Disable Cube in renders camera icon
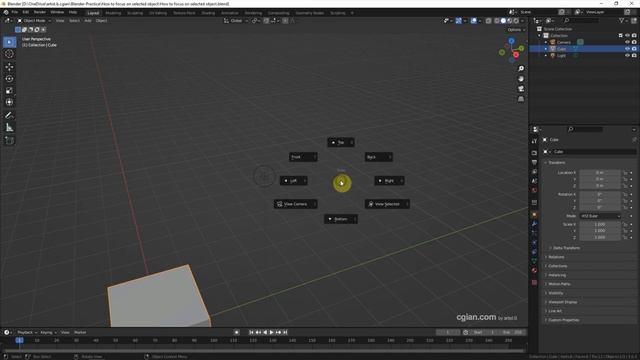640x360 pixels. pyautogui.click(x=634, y=49)
